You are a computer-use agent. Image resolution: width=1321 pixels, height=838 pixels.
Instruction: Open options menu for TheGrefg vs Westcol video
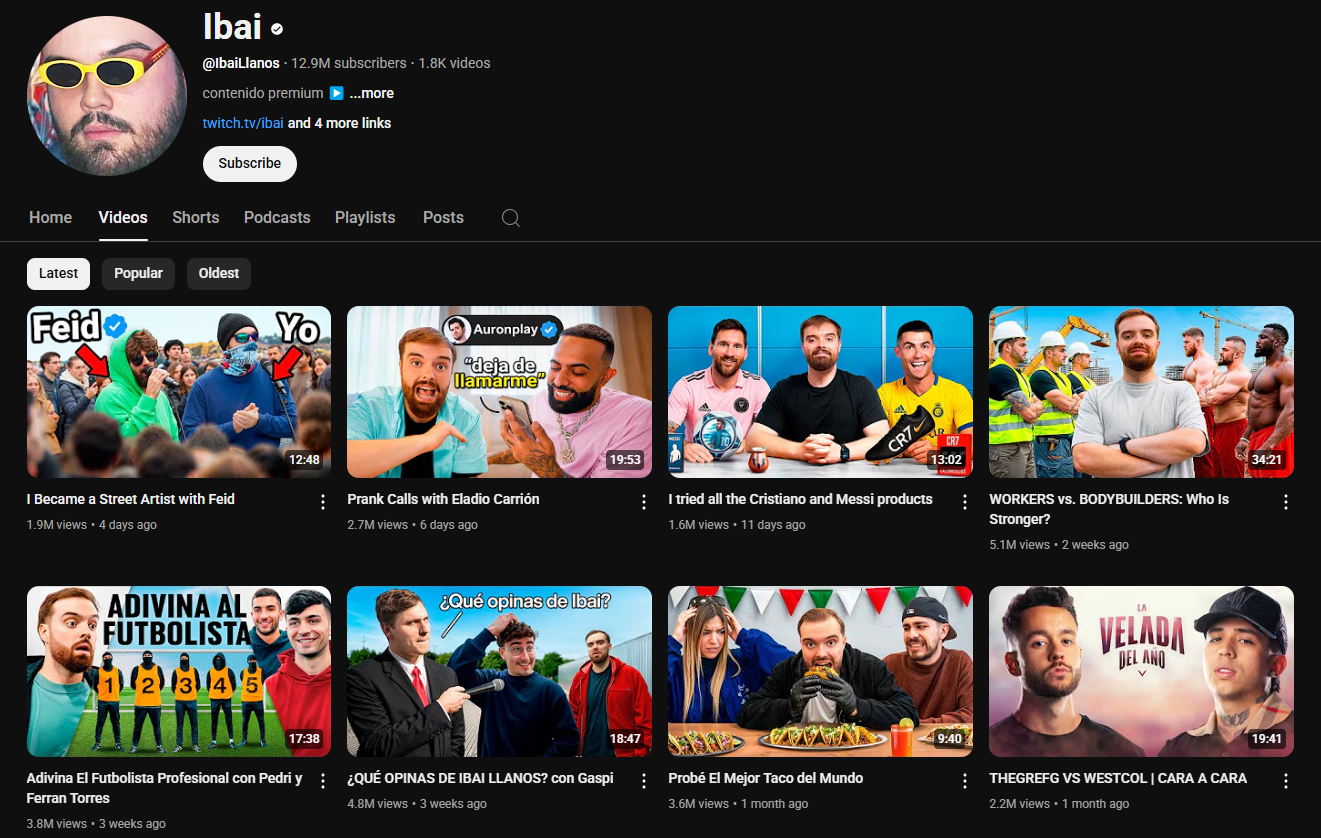tap(1286, 781)
